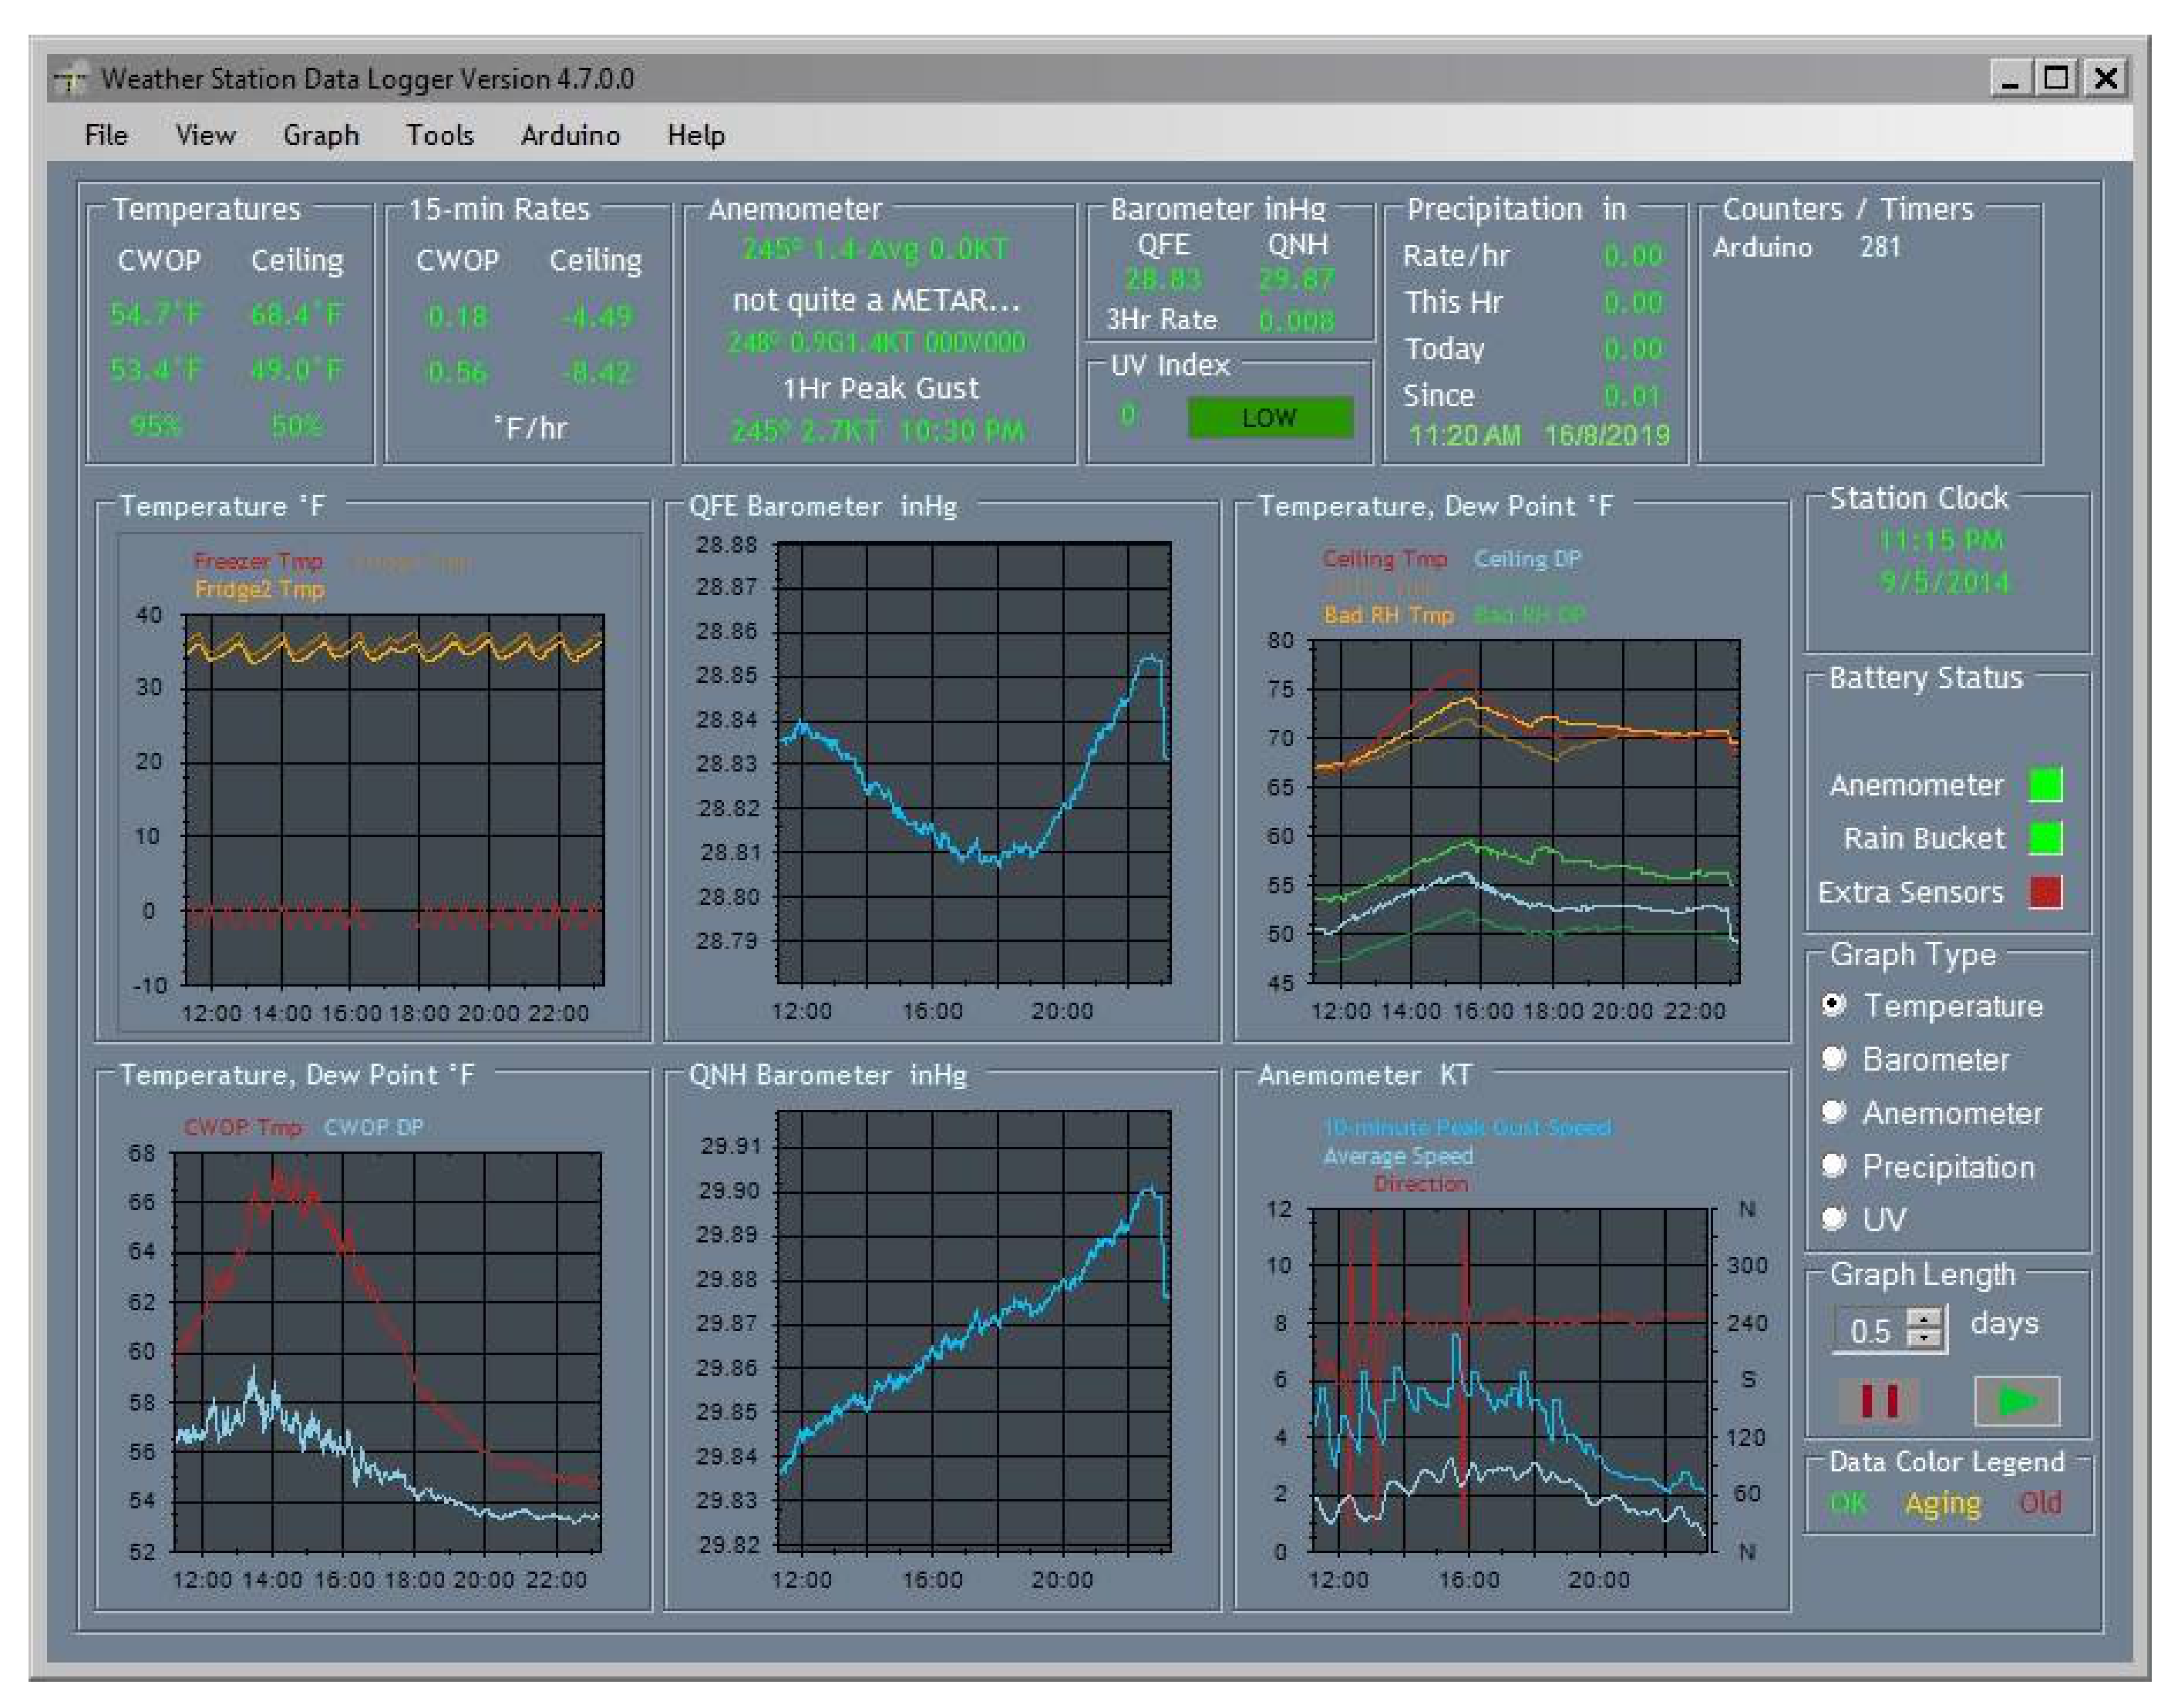The image size is (2178, 1708).
Task: Choose the Anemometer graph type option
Action: pyautogui.click(x=1833, y=1111)
